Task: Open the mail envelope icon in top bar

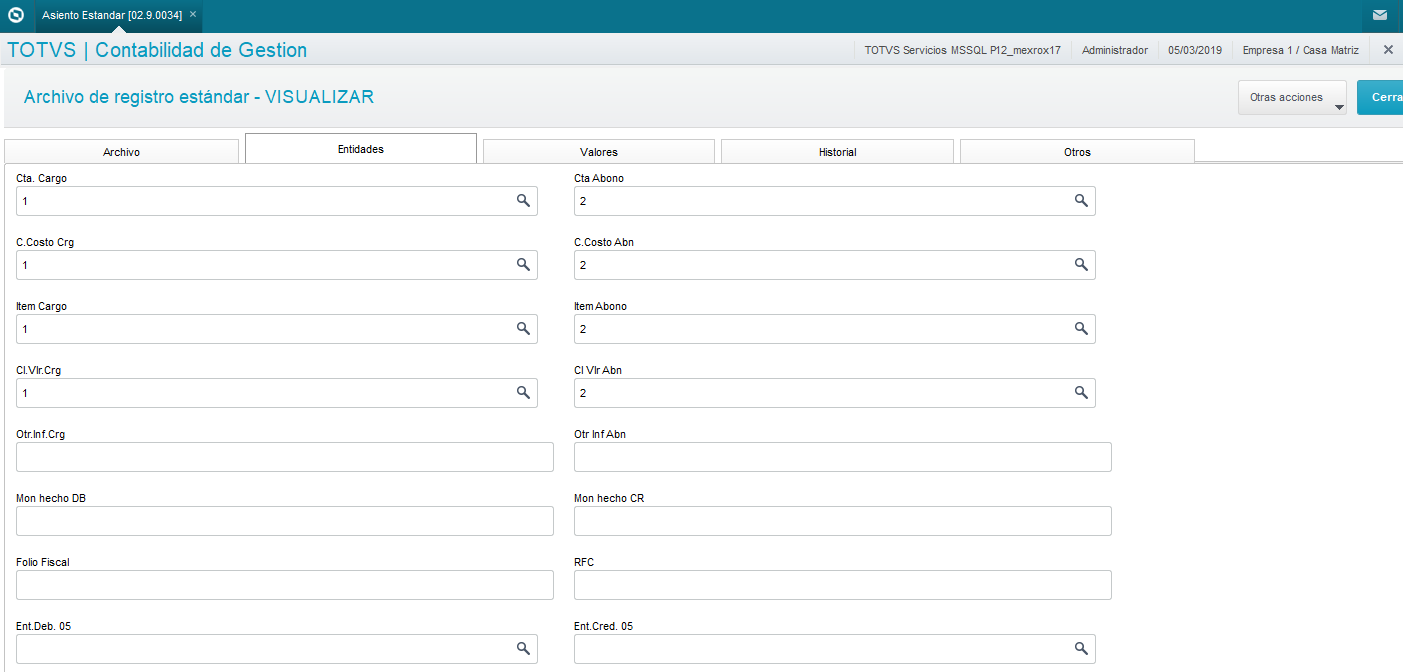Action: (x=1380, y=15)
